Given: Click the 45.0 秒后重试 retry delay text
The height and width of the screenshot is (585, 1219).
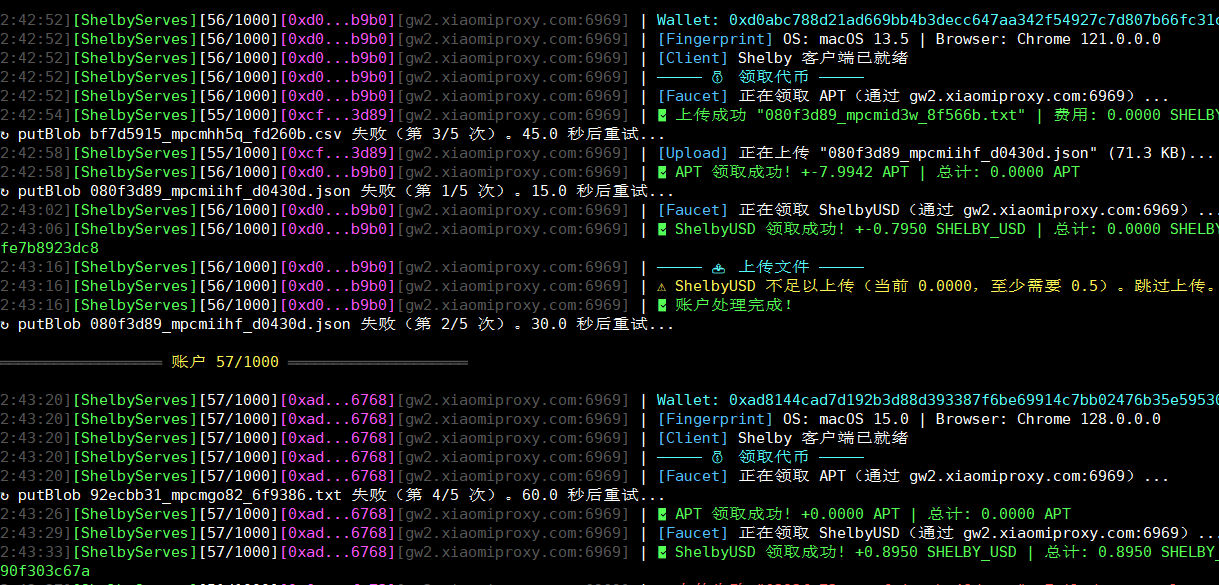Looking at the screenshot, I should coord(591,134).
